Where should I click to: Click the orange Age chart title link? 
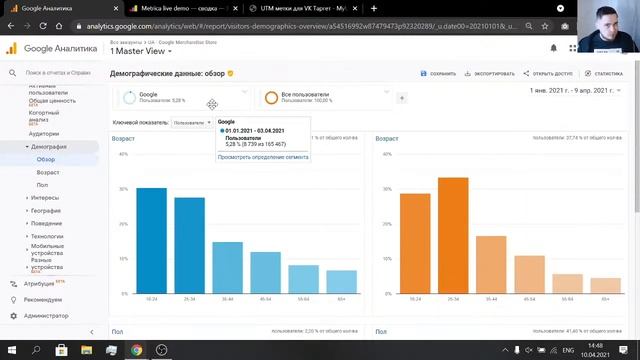[x=387, y=139]
